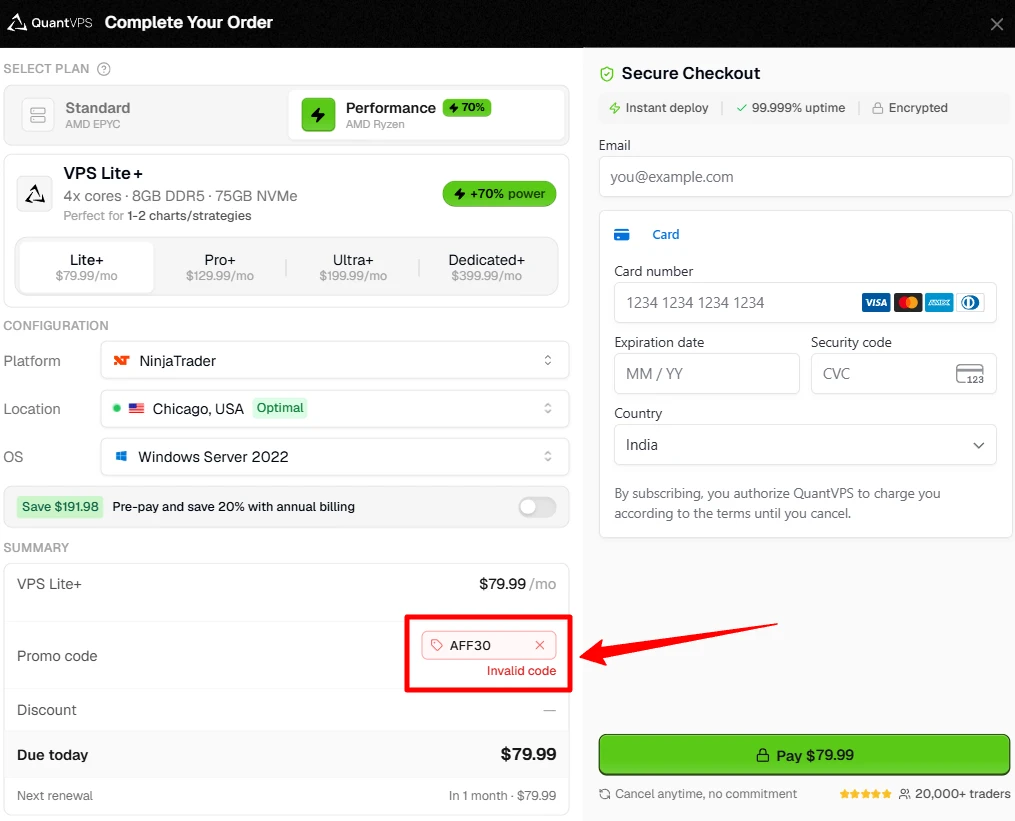1015x821 pixels.
Task: Click the green lightning Performance icon
Action: [318, 115]
